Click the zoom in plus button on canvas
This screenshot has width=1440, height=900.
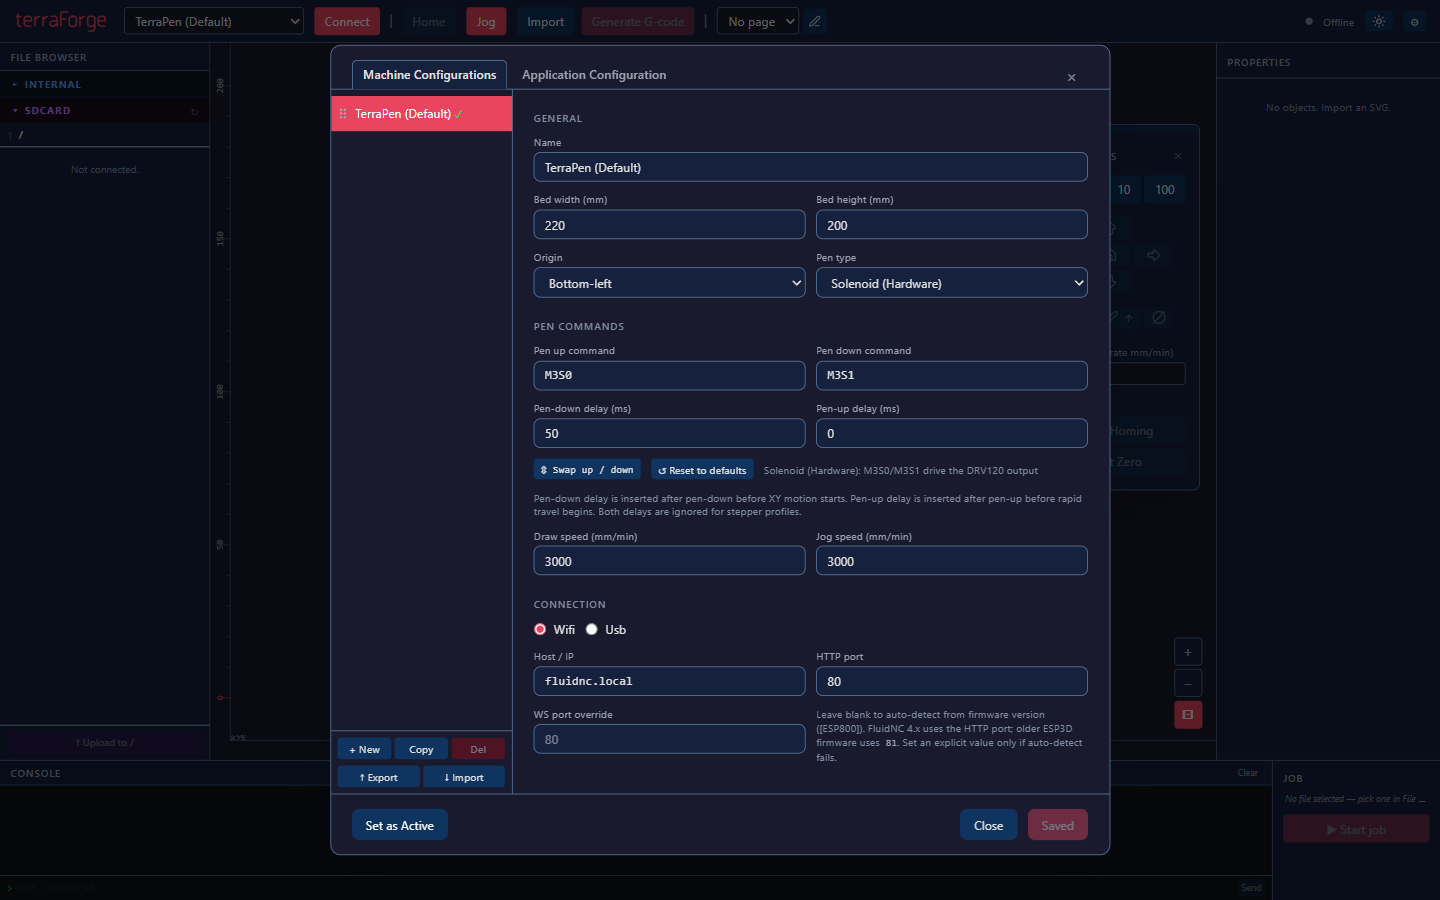(1188, 652)
